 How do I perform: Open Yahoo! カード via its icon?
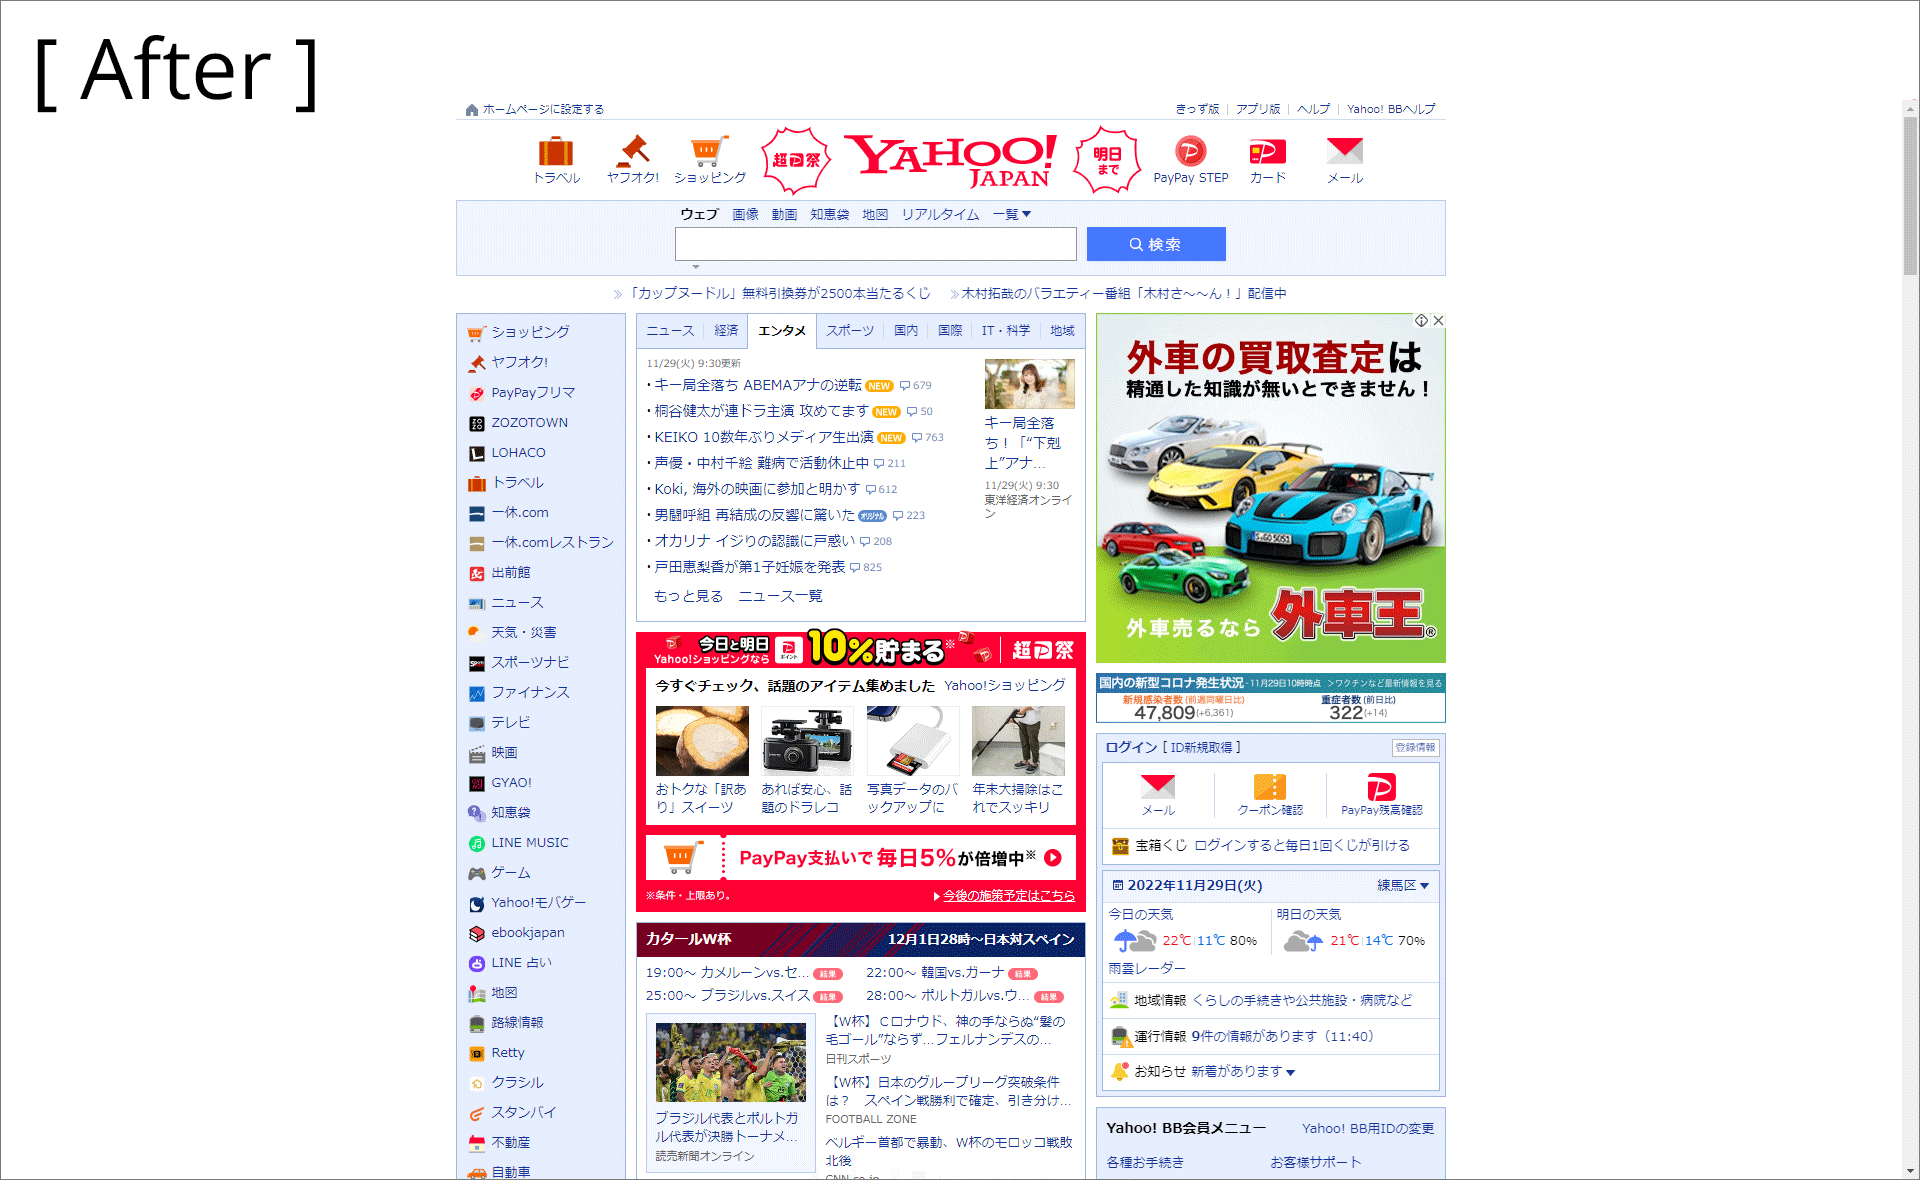[1266, 158]
